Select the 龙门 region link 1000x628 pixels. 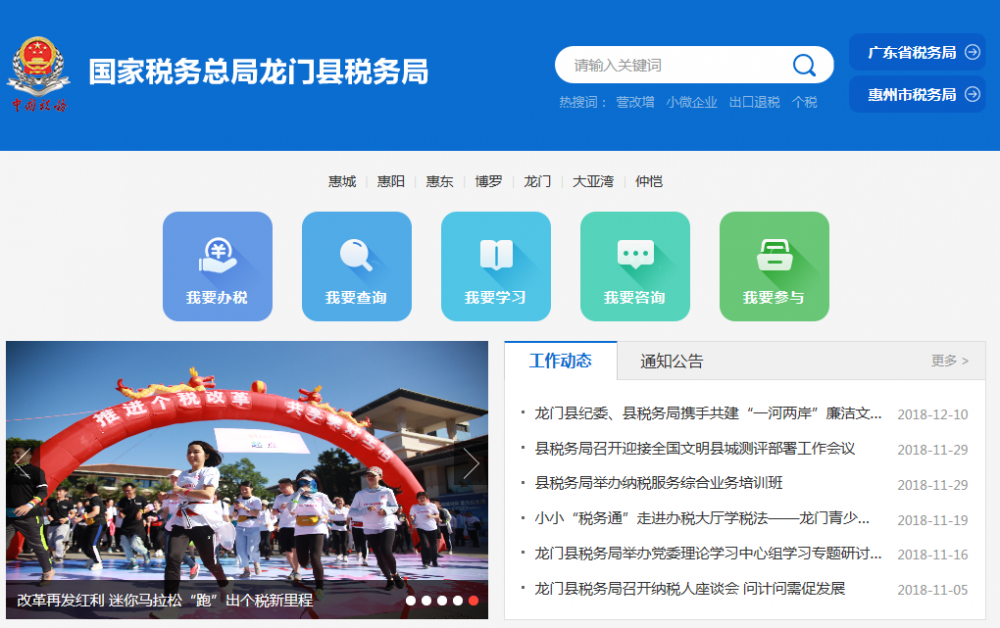tap(537, 181)
